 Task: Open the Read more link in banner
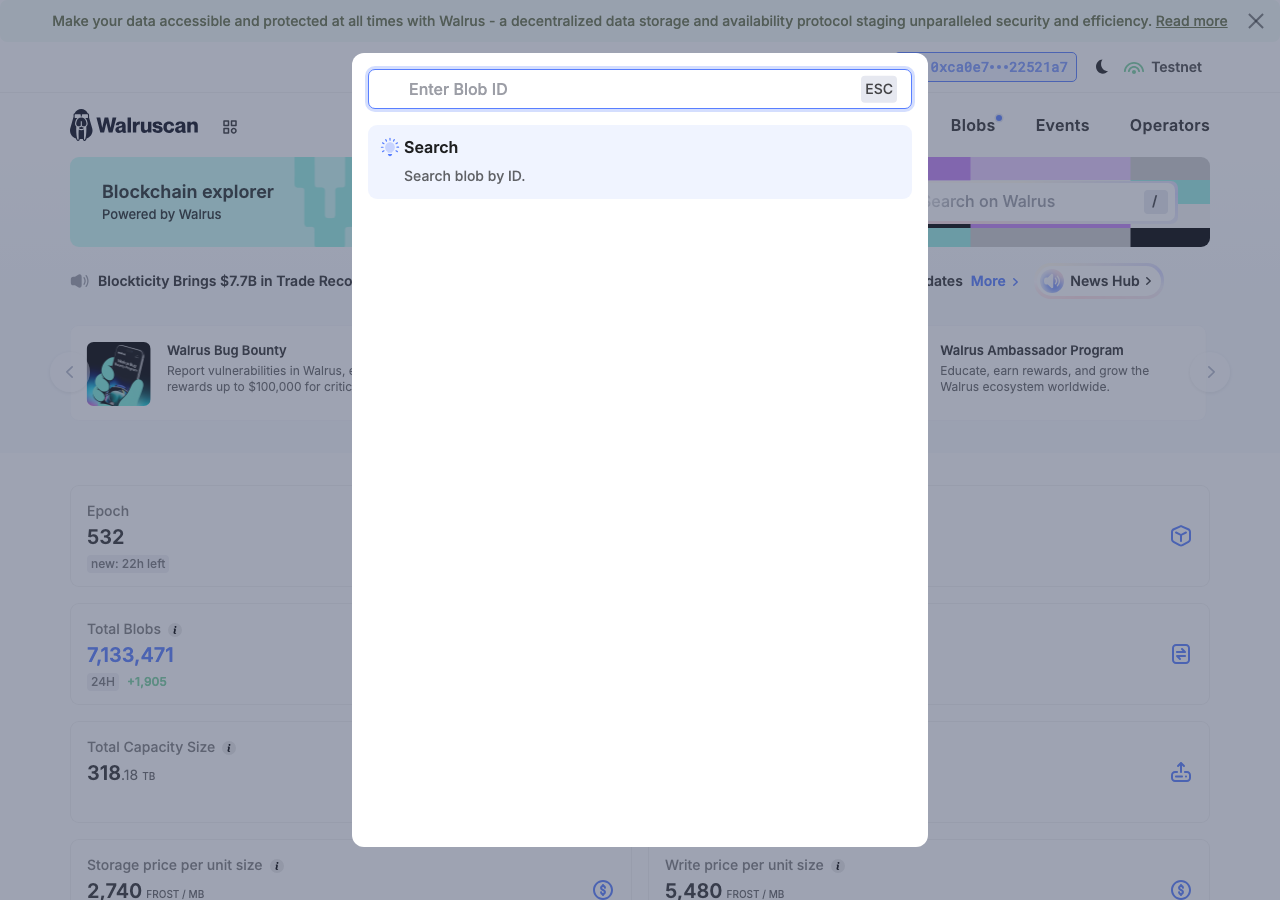tap(1191, 21)
